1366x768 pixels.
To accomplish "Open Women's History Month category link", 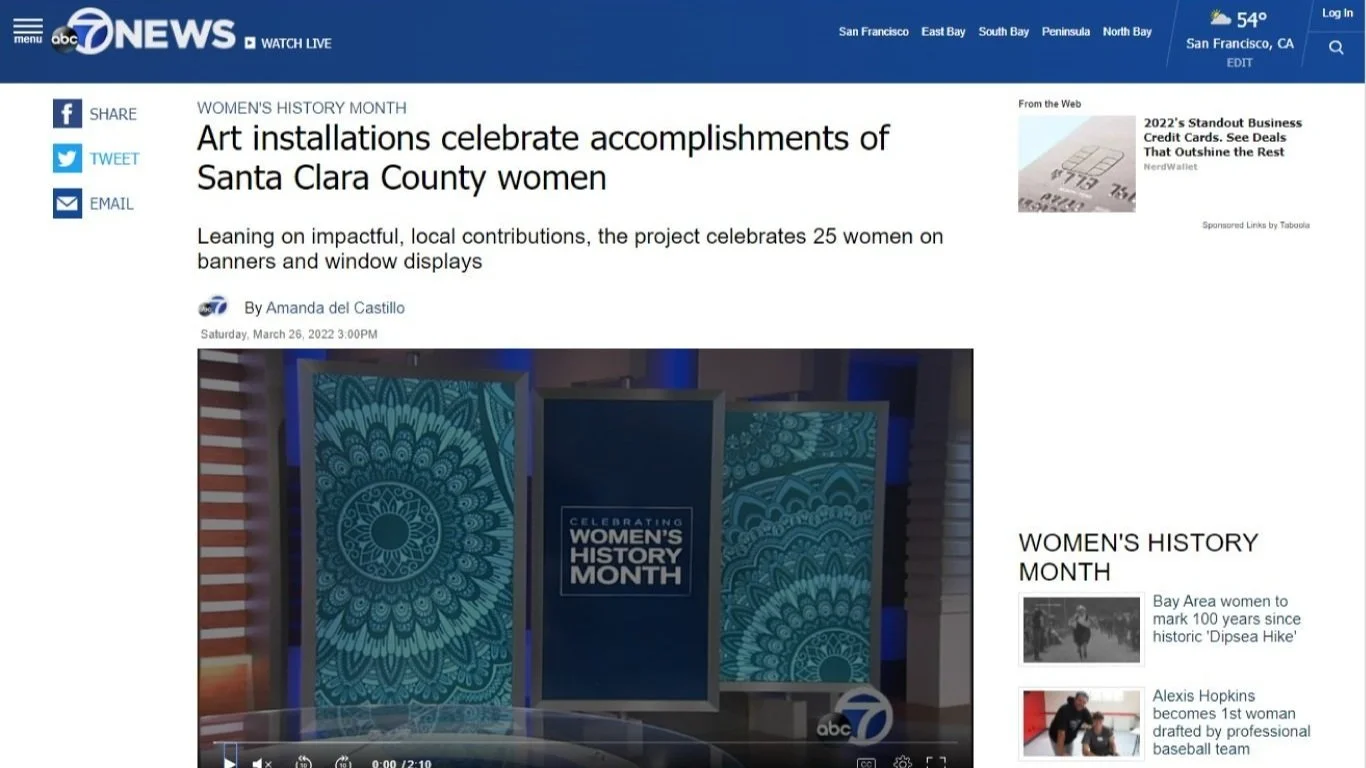I will click(302, 108).
